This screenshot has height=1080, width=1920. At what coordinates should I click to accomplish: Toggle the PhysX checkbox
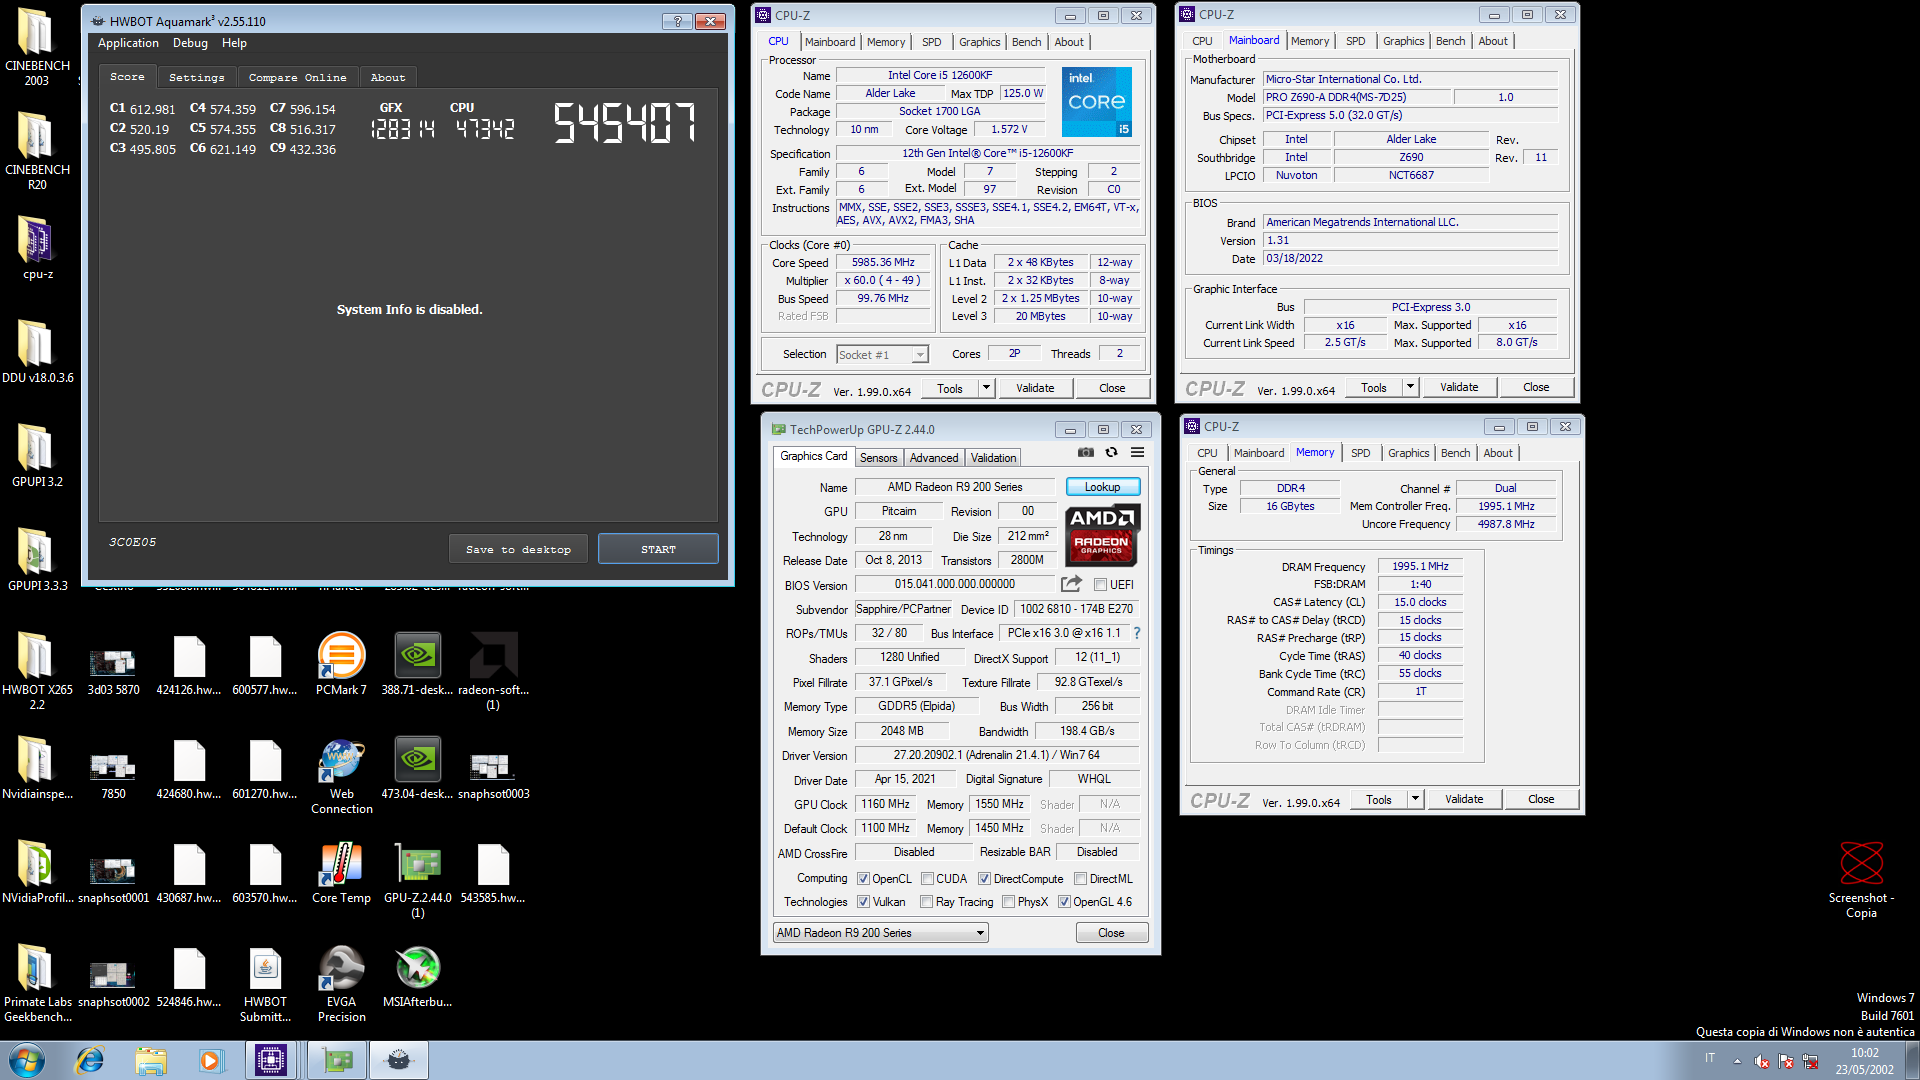(1008, 902)
